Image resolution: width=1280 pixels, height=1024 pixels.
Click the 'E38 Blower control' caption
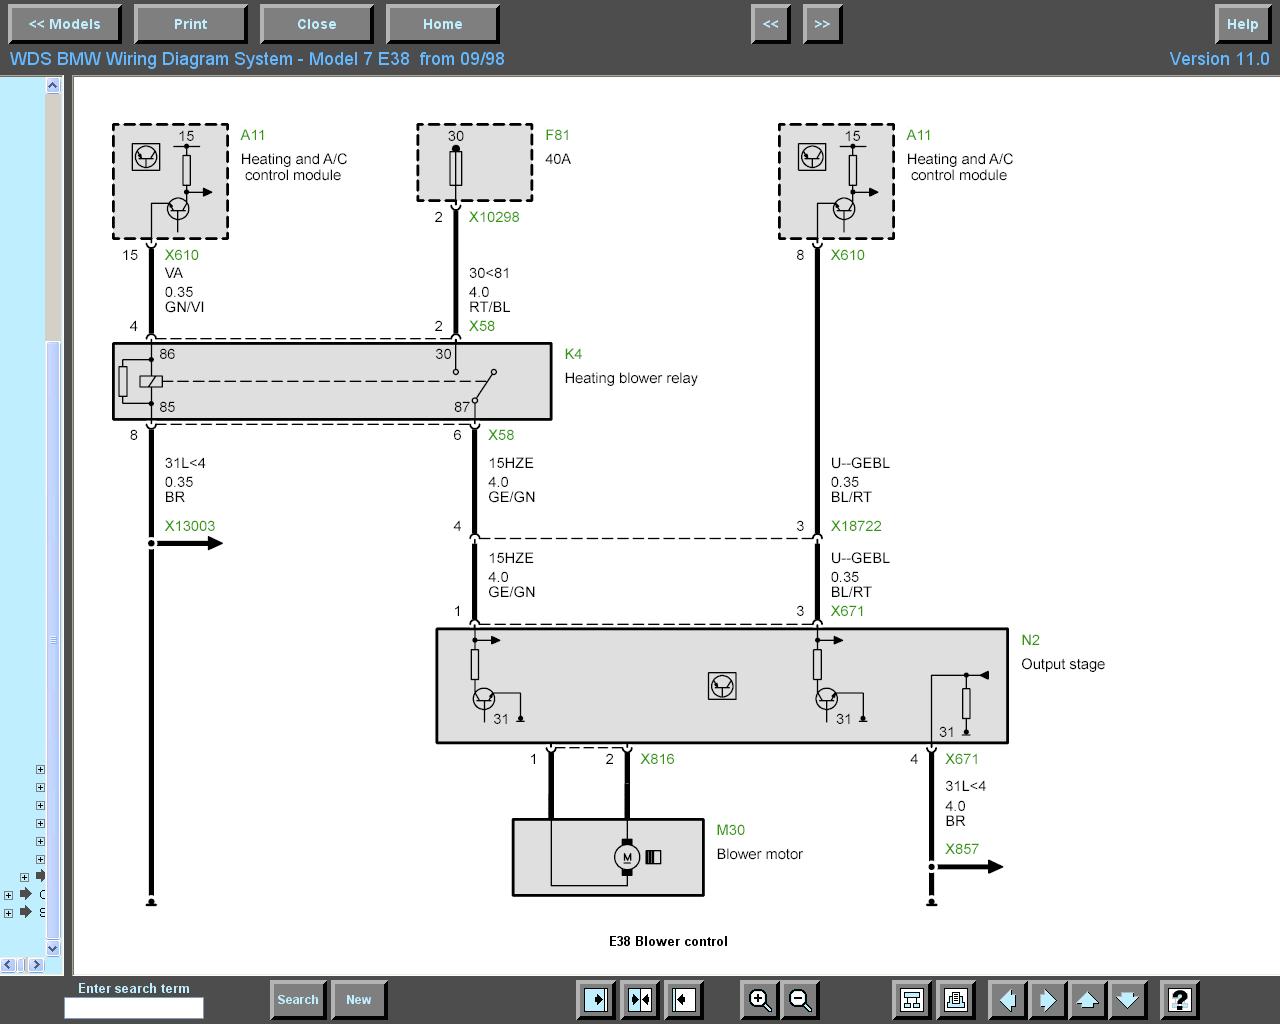click(x=668, y=941)
